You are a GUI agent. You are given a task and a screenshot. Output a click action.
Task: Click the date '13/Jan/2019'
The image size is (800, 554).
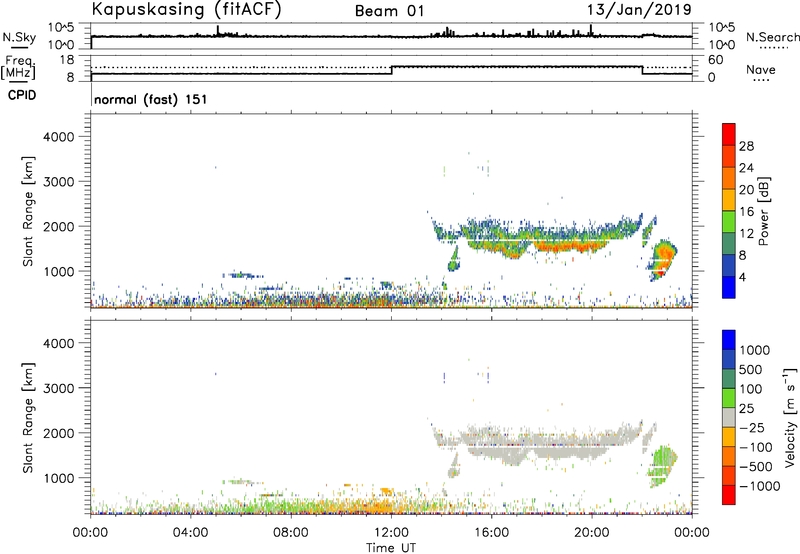(x=639, y=10)
